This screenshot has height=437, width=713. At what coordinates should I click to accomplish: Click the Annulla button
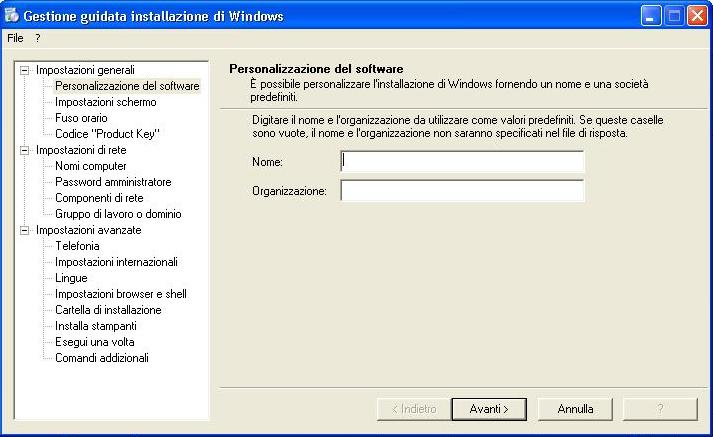[x=575, y=409]
